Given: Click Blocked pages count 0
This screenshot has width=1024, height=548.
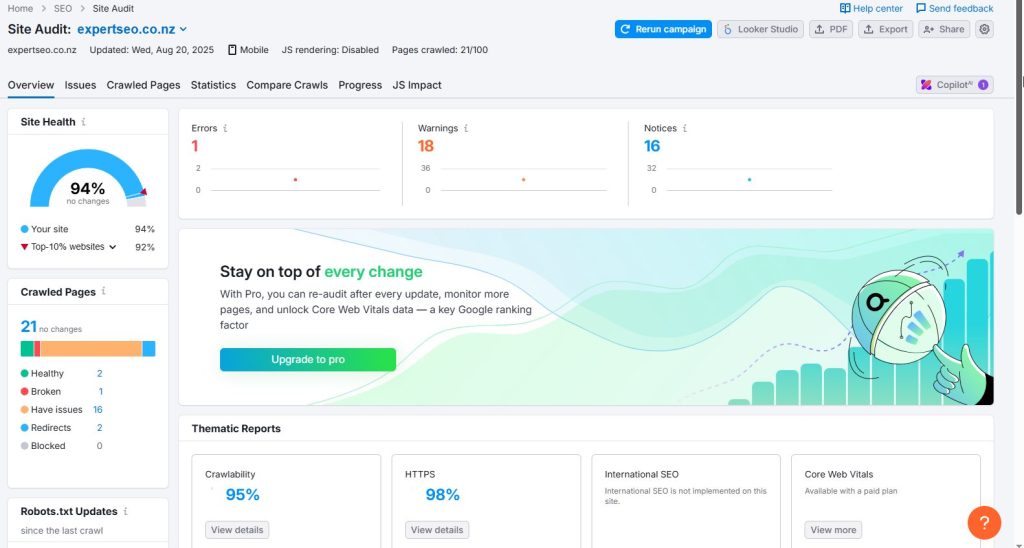Looking at the screenshot, I should pyautogui.click(x=99, y=446).
